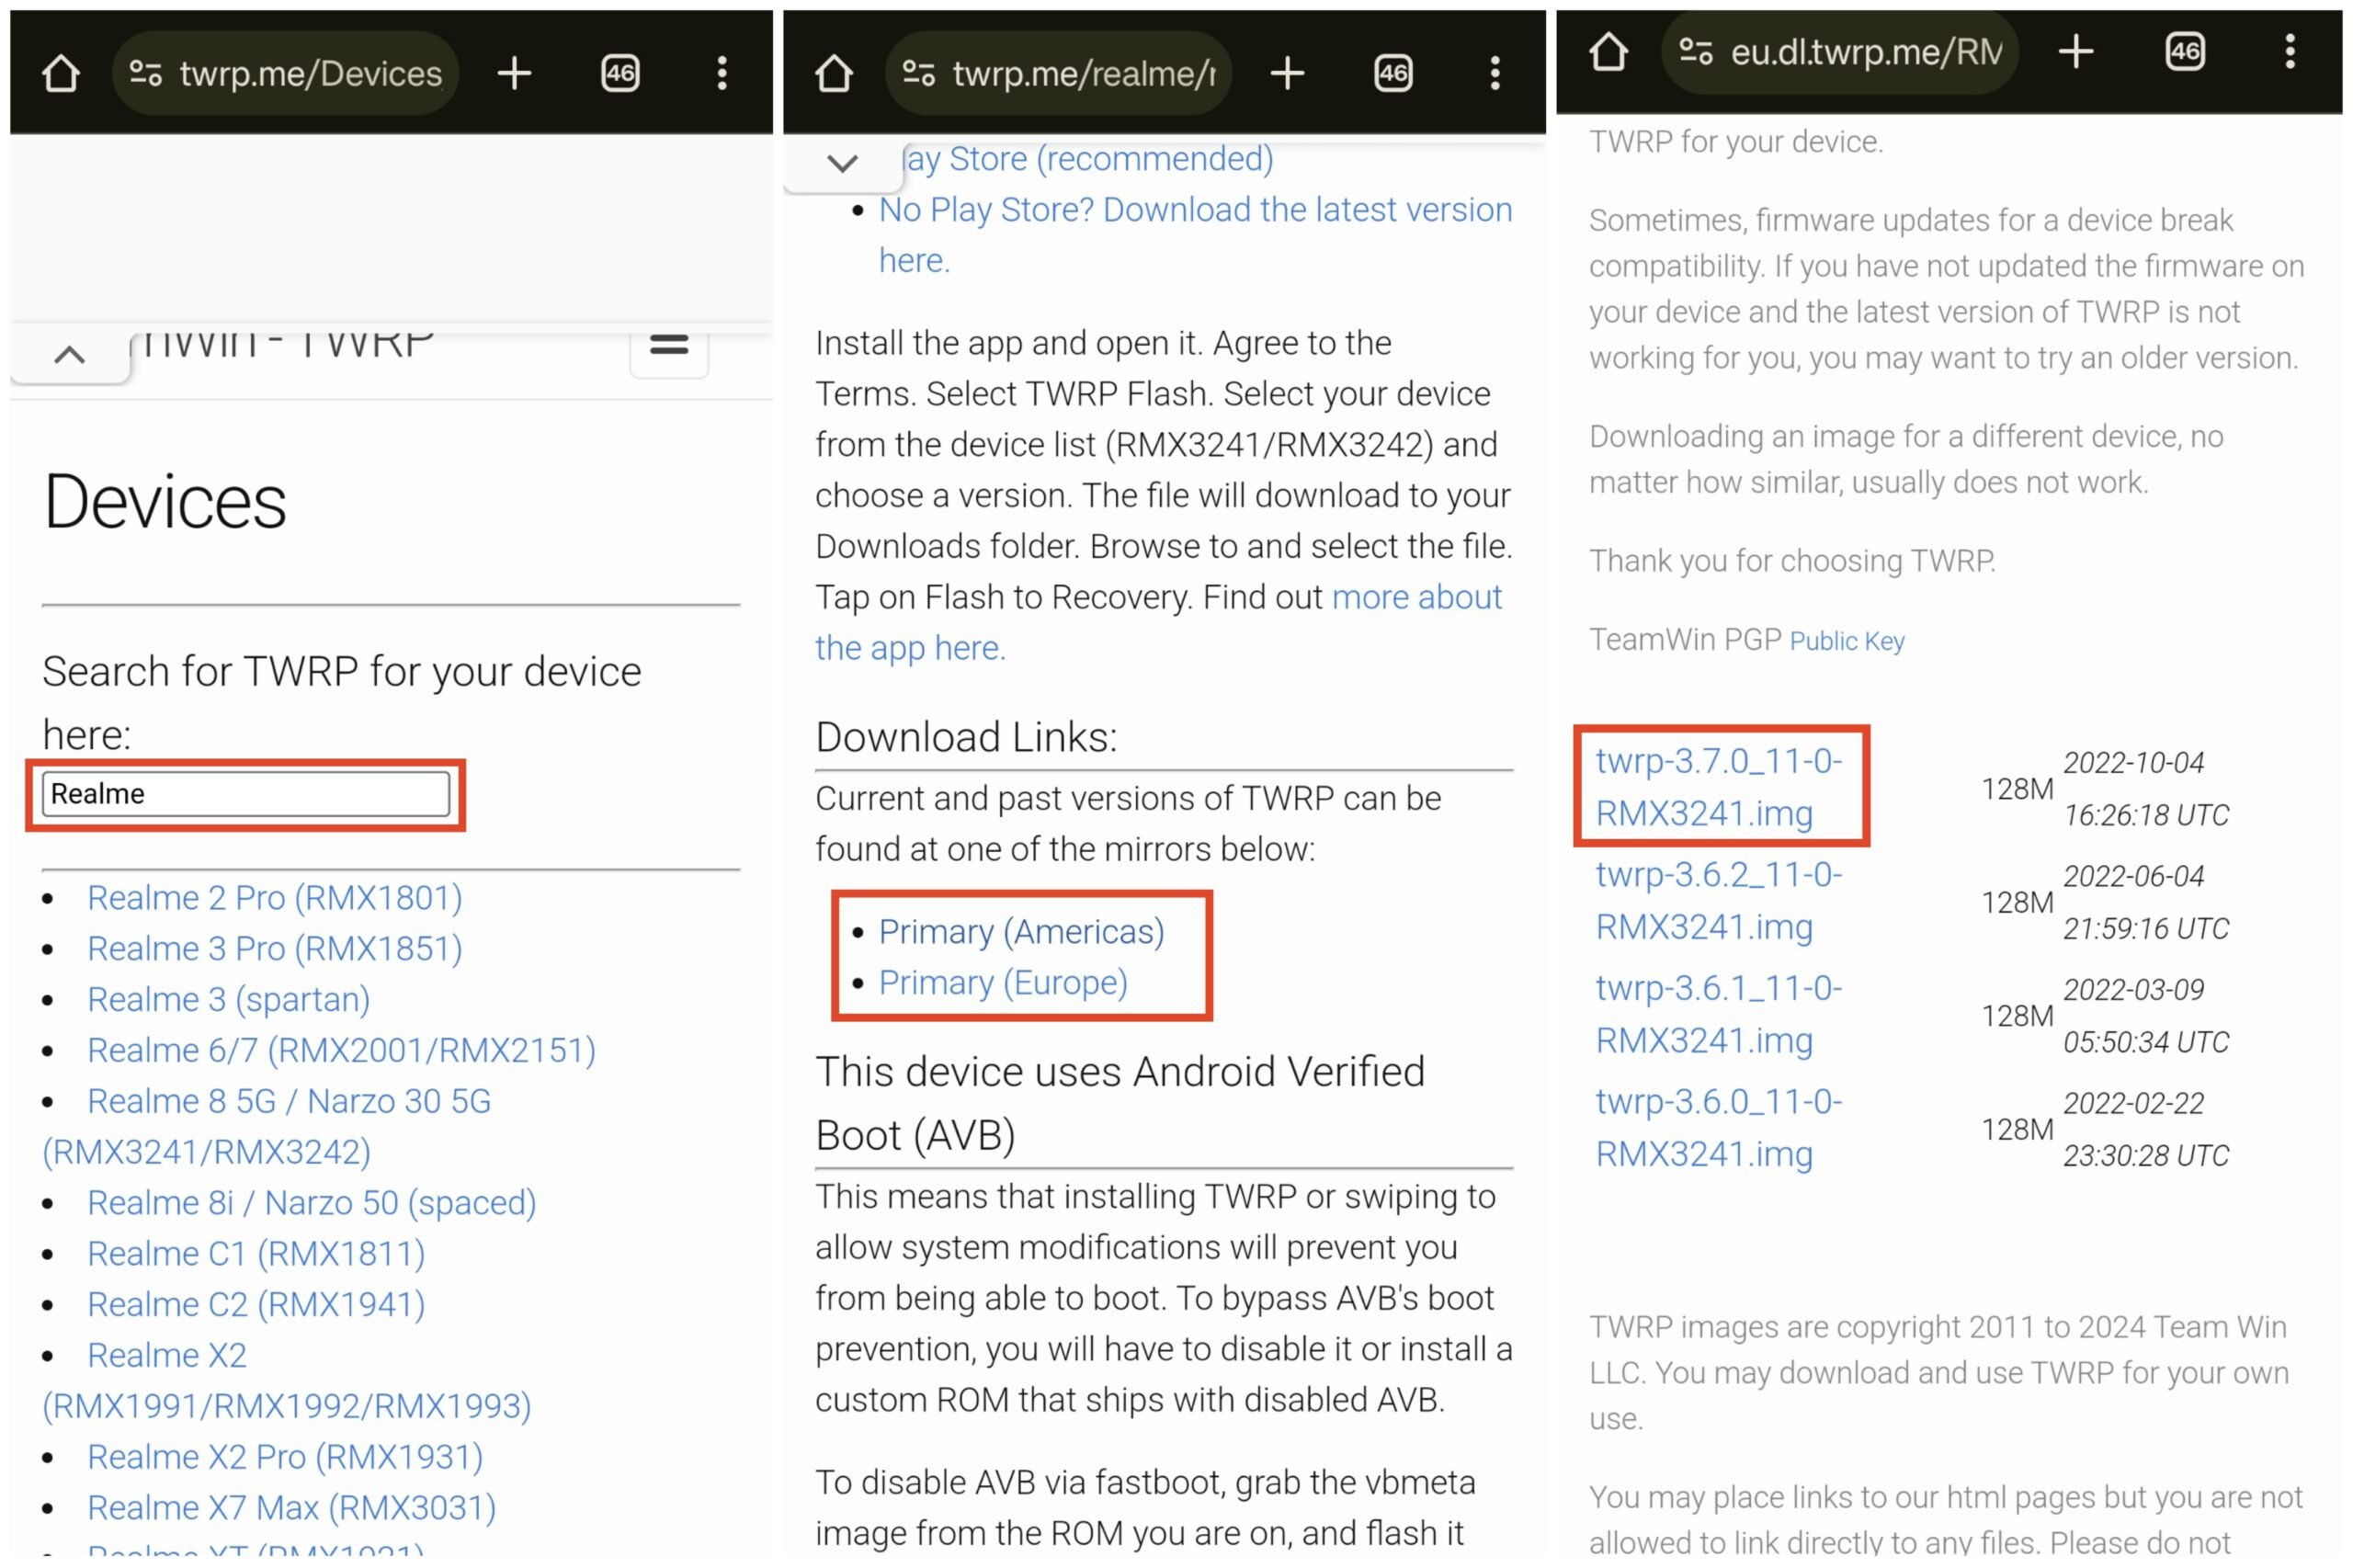Select Realme 2 Pro (RMX1801) from the list

(x=275, y=897)
